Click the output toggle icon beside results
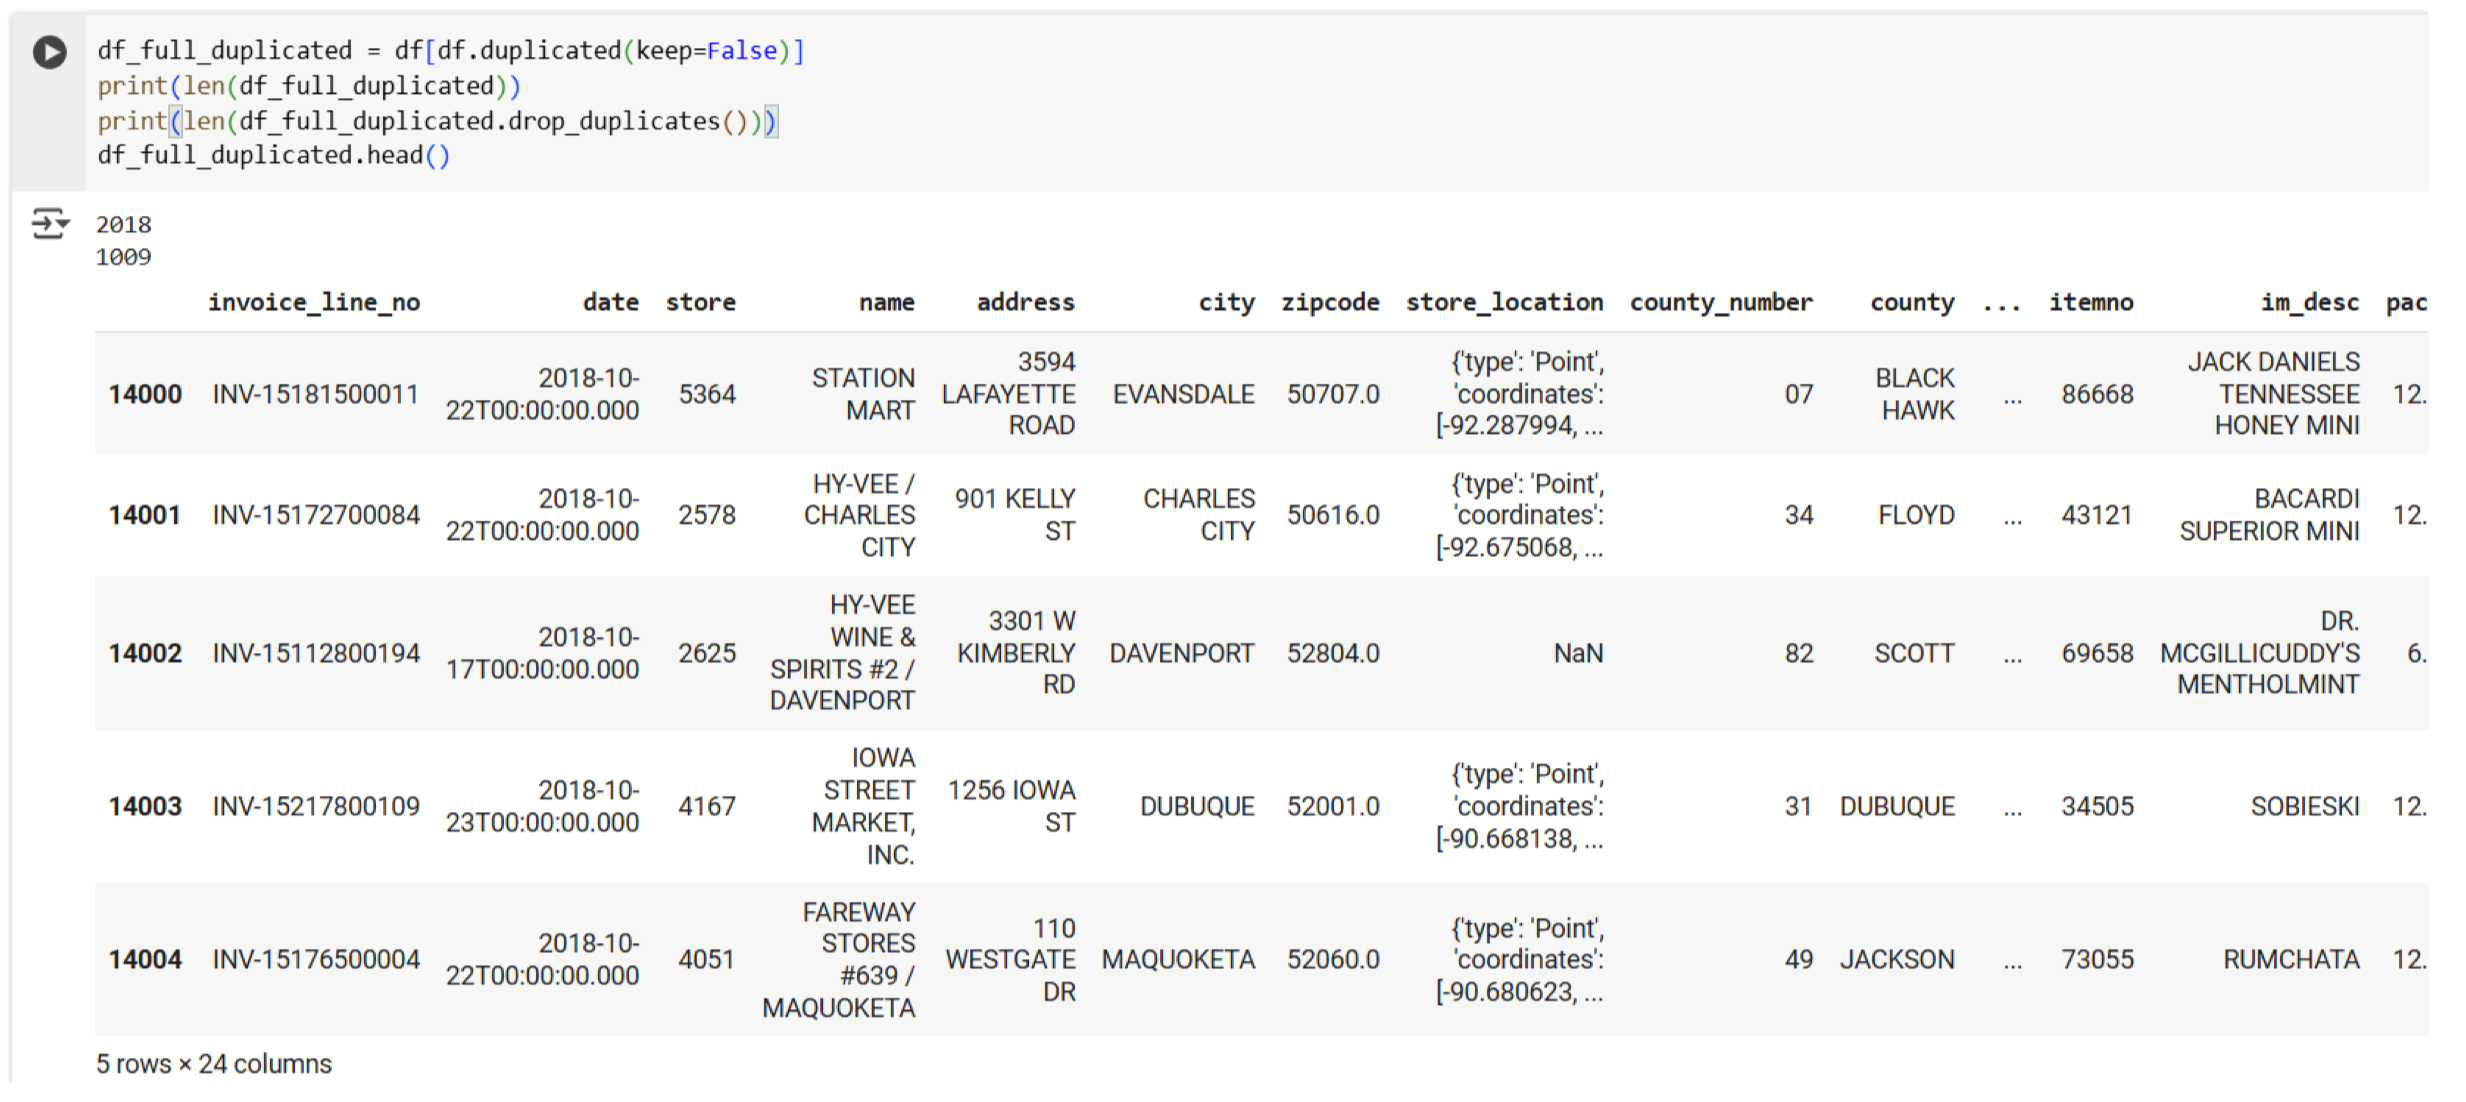The width and height of the screenshot is (2466, 1102). pos(49,224)
